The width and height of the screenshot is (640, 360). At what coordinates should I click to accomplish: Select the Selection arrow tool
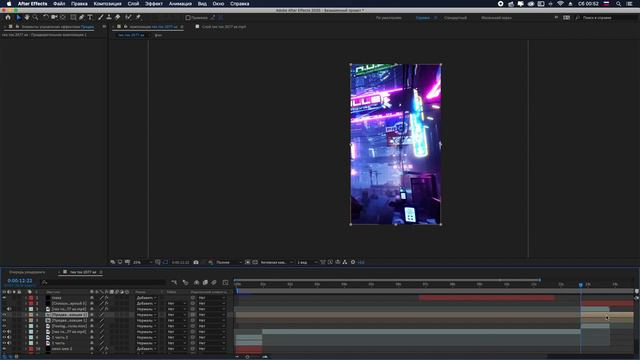tap(18, 18)
